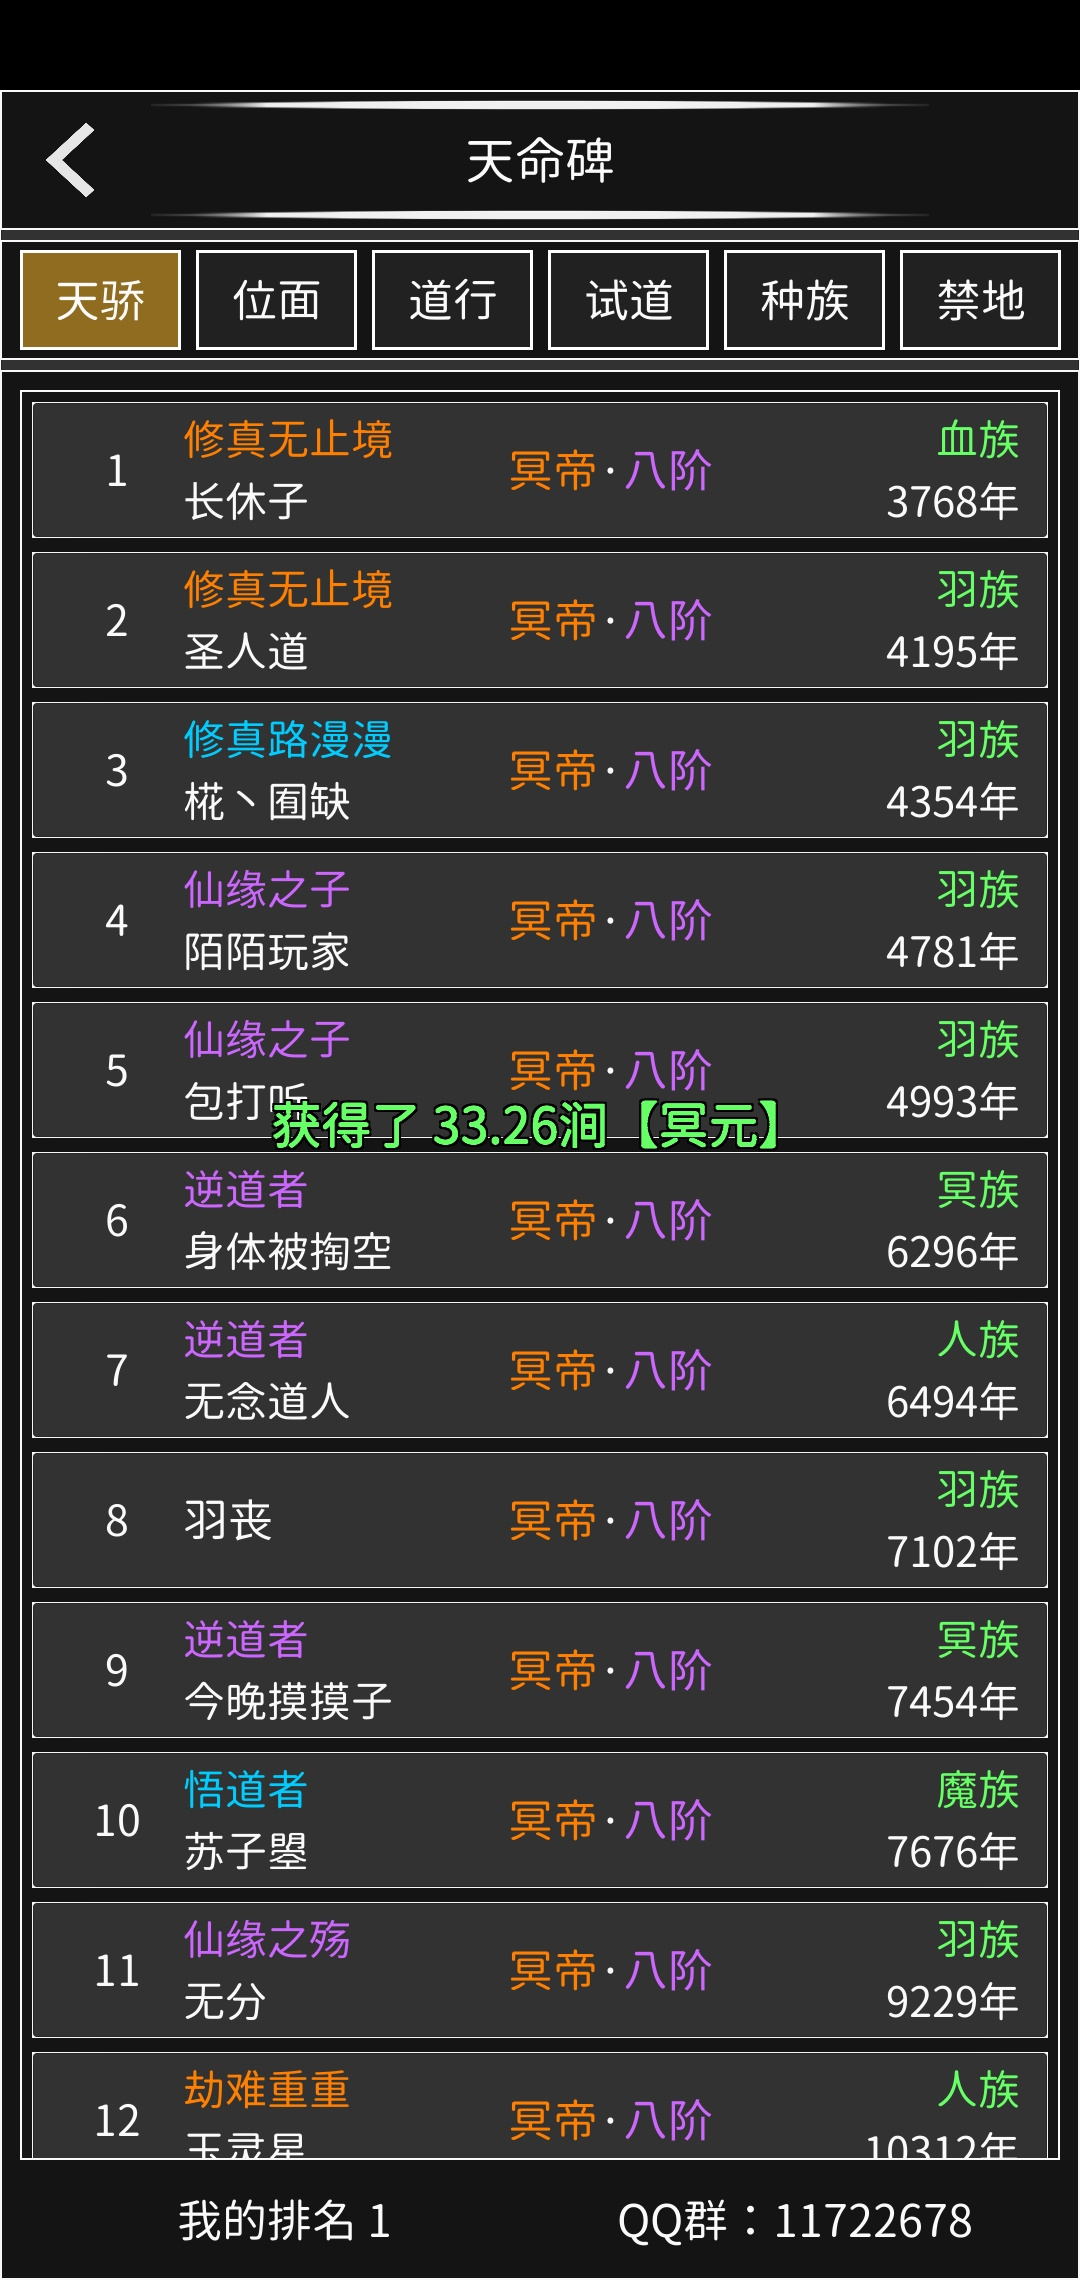
Task: Tap the 9229年 value
Action: pos(952,2002)
